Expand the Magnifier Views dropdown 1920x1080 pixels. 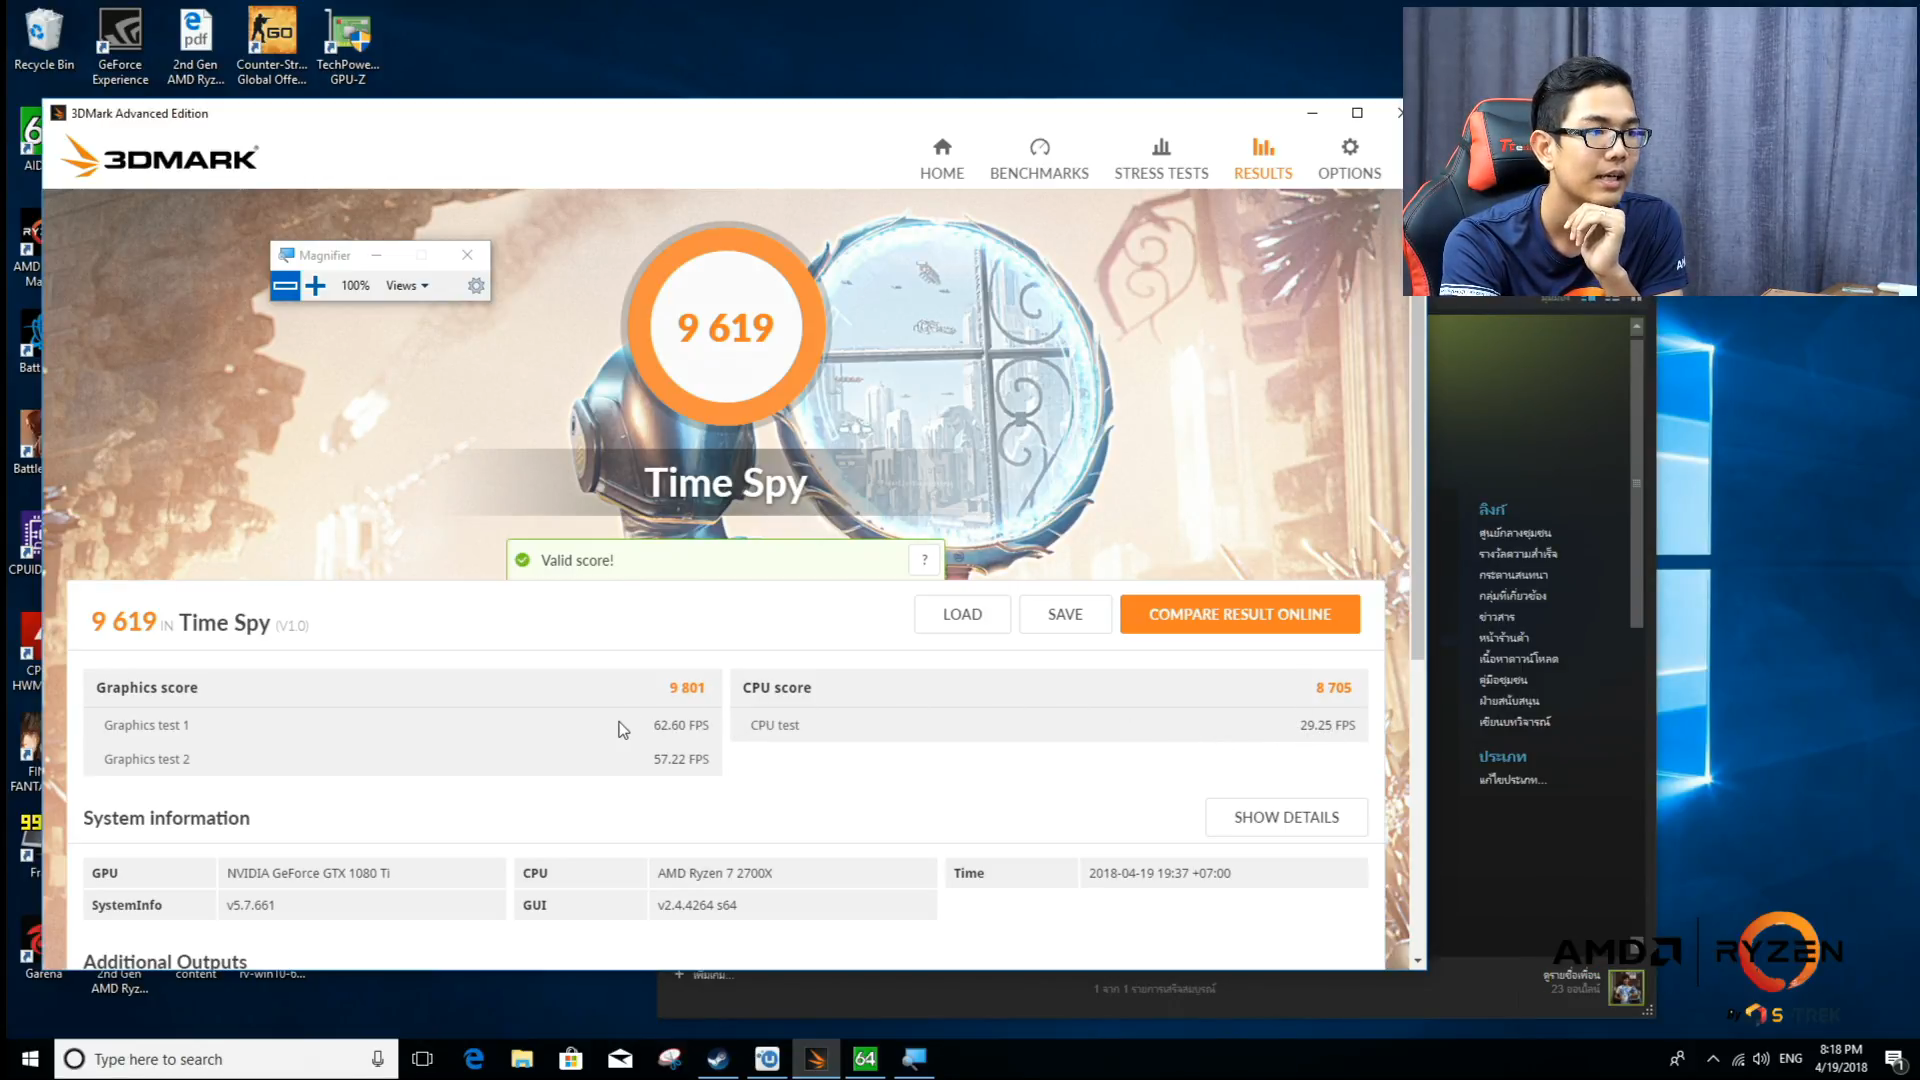click(x=407, y=286)
